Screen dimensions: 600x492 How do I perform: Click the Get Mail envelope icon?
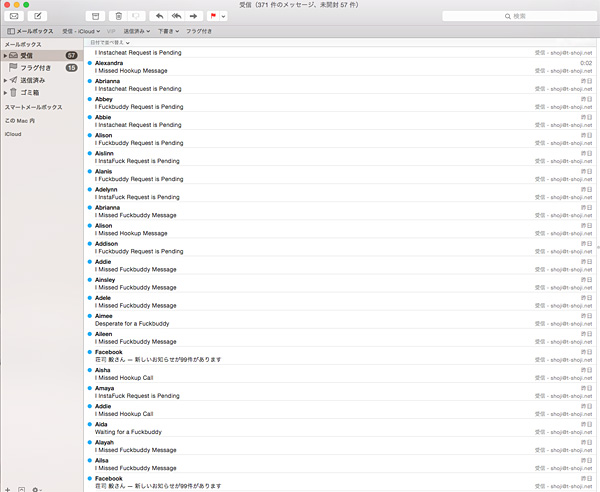(x=14, y=16)
